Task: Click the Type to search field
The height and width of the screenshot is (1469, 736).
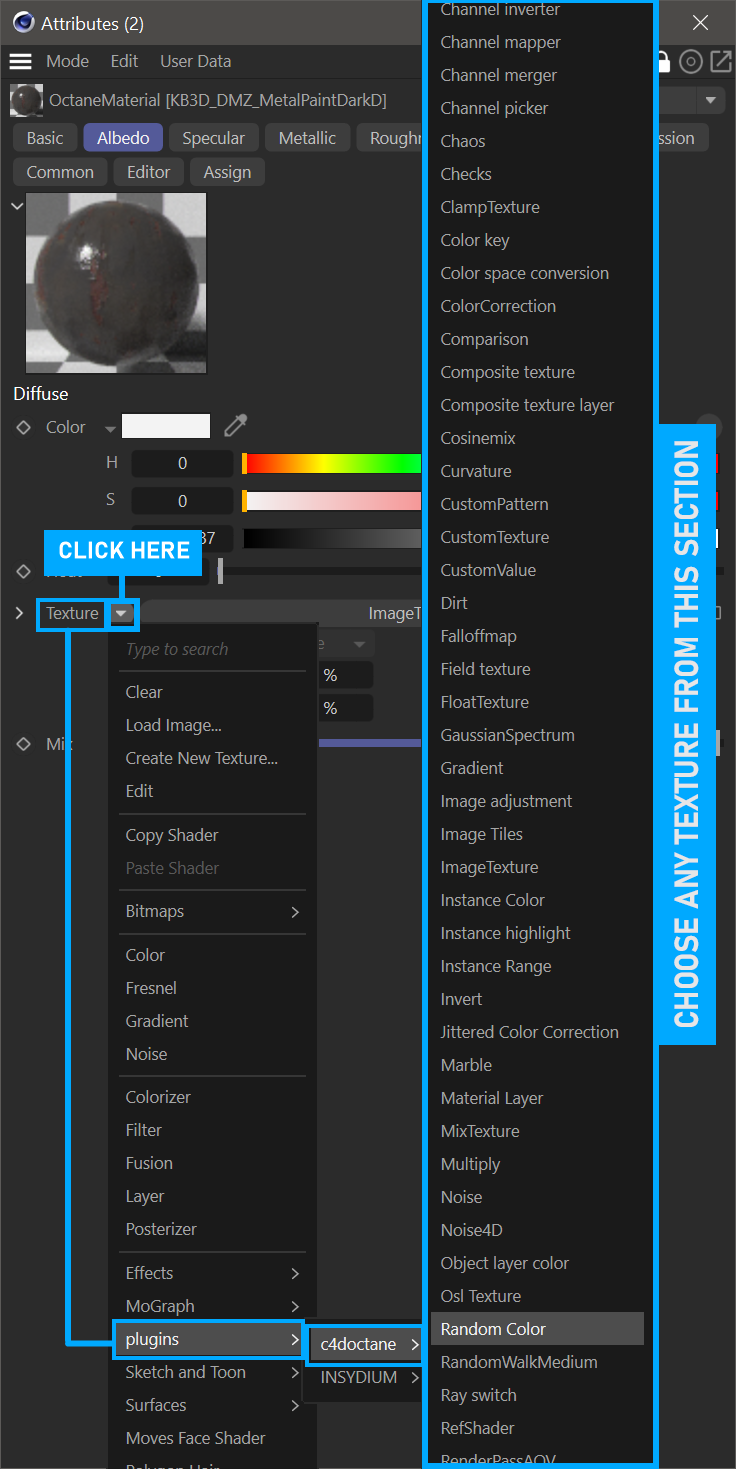Action: (x=212, y=649)
